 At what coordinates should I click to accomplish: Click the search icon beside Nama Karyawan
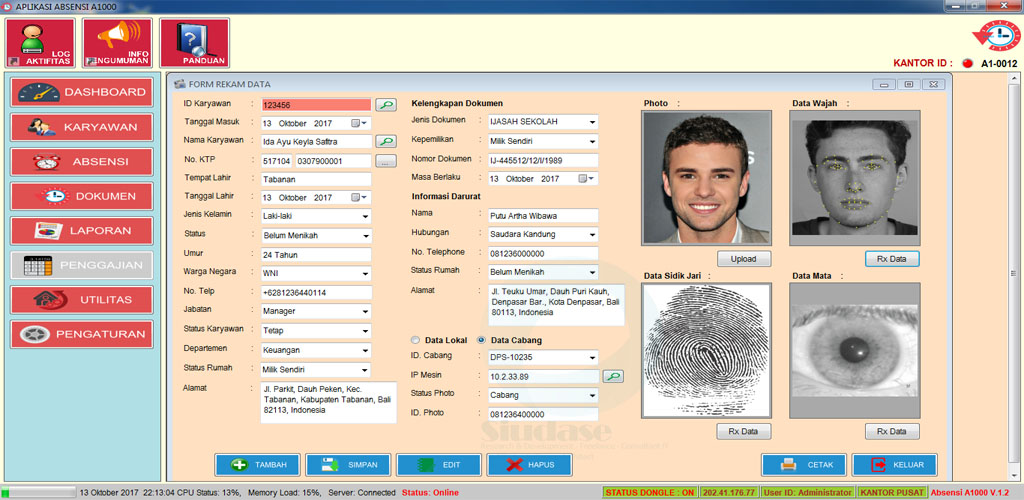[x=385, y=142]
